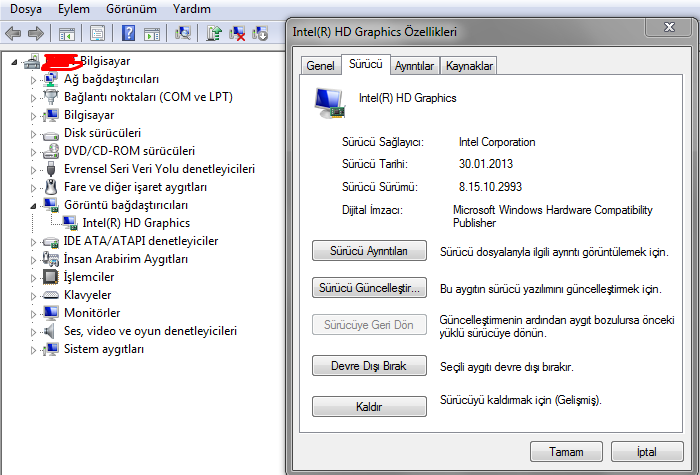The width and height of the screenshot is (700, 475).
Task: Click the Görüntü bağdaştırıcıları display icon
Action: point(50,205)
